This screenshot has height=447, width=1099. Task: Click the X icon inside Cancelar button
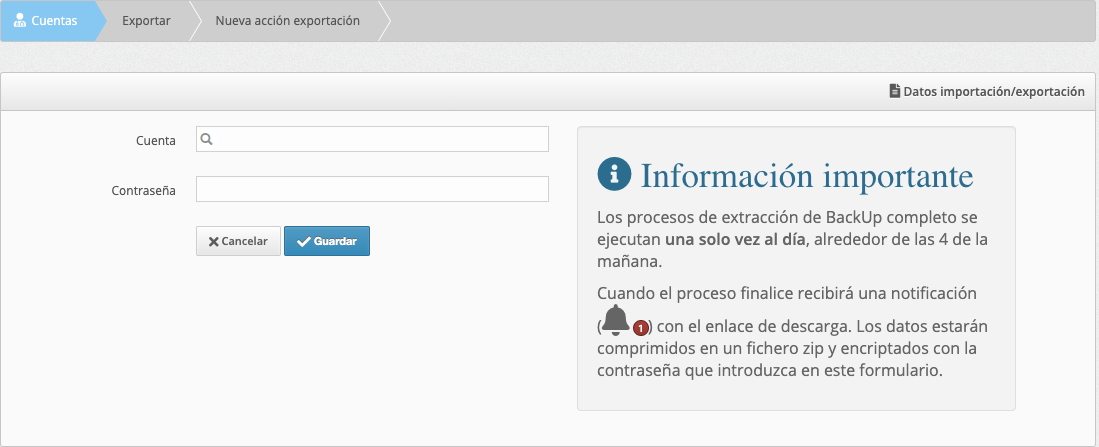[213, 241]
